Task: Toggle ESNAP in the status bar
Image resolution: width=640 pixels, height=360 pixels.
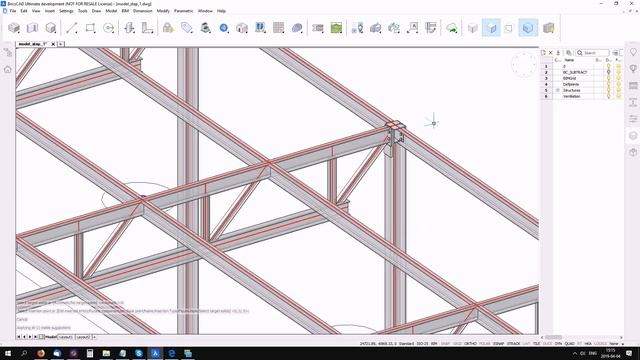Action: [498, 344]
